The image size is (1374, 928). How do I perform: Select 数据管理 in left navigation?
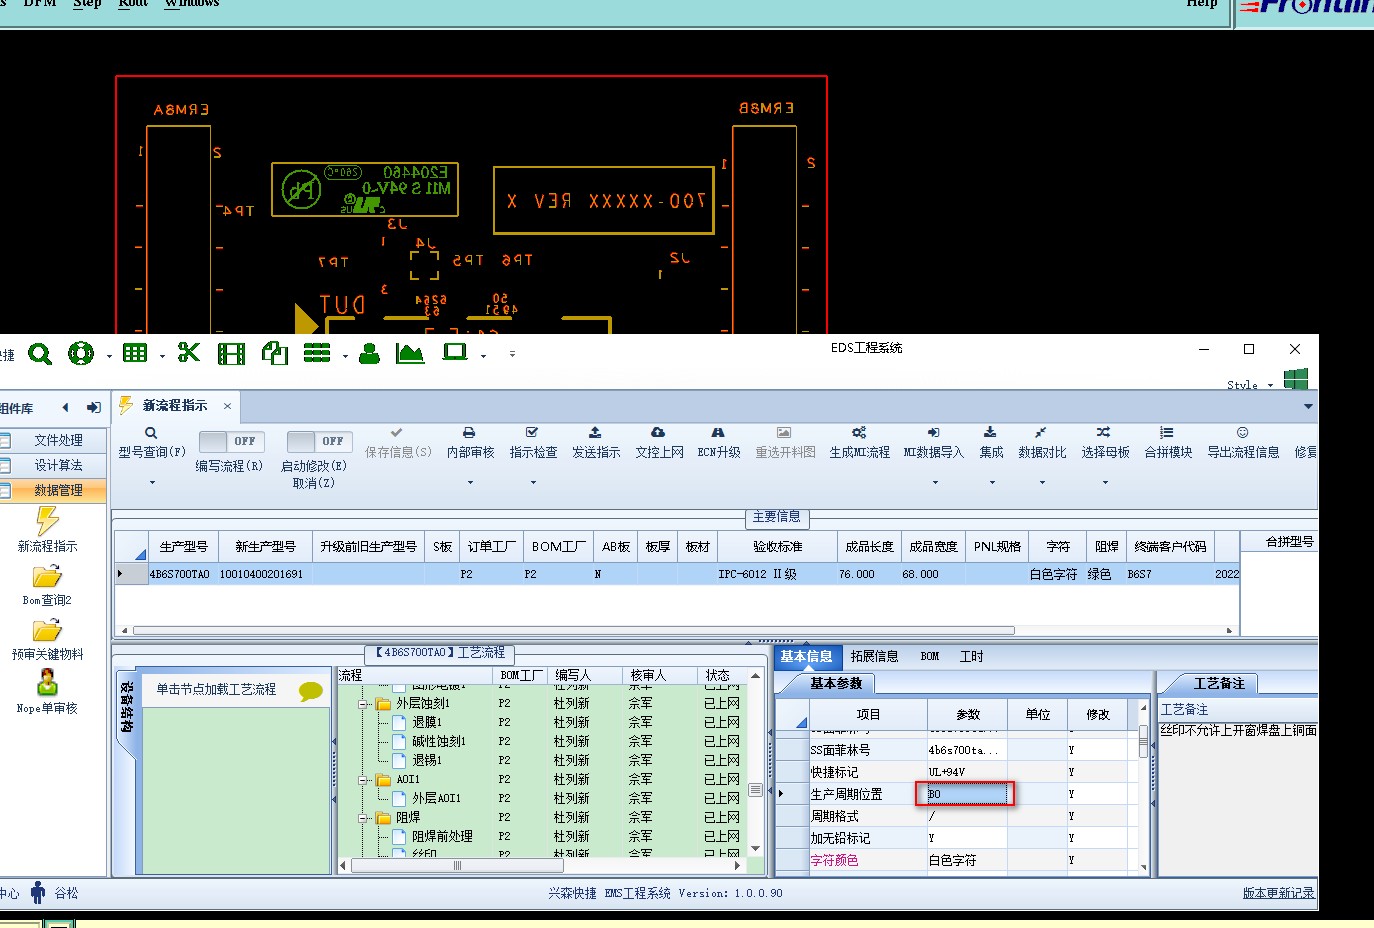pyautogui.click(x=58, y=490)
